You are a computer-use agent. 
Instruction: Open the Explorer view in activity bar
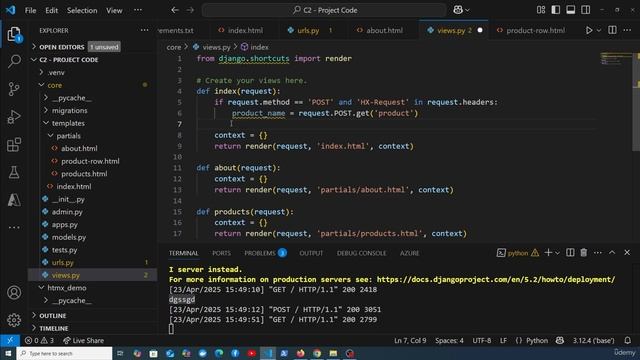[14, 34]
